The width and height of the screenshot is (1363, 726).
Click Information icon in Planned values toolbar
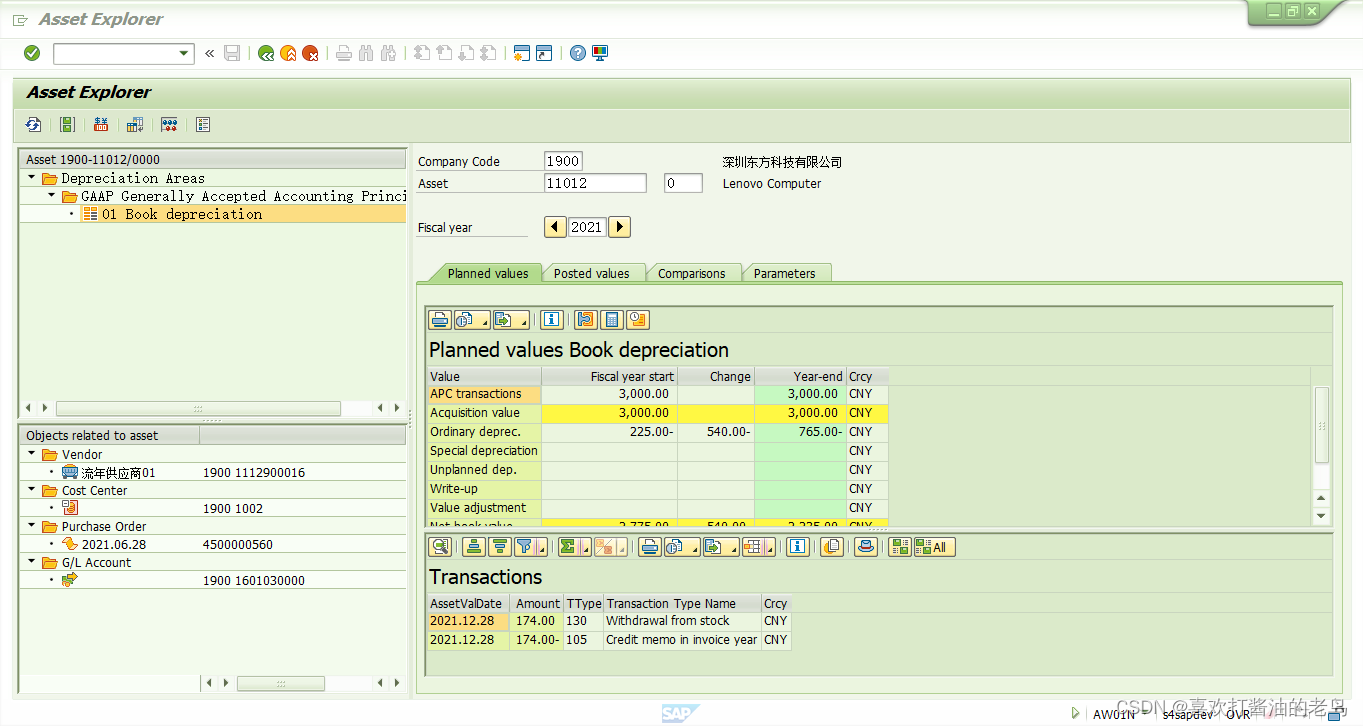pos(551,320)
